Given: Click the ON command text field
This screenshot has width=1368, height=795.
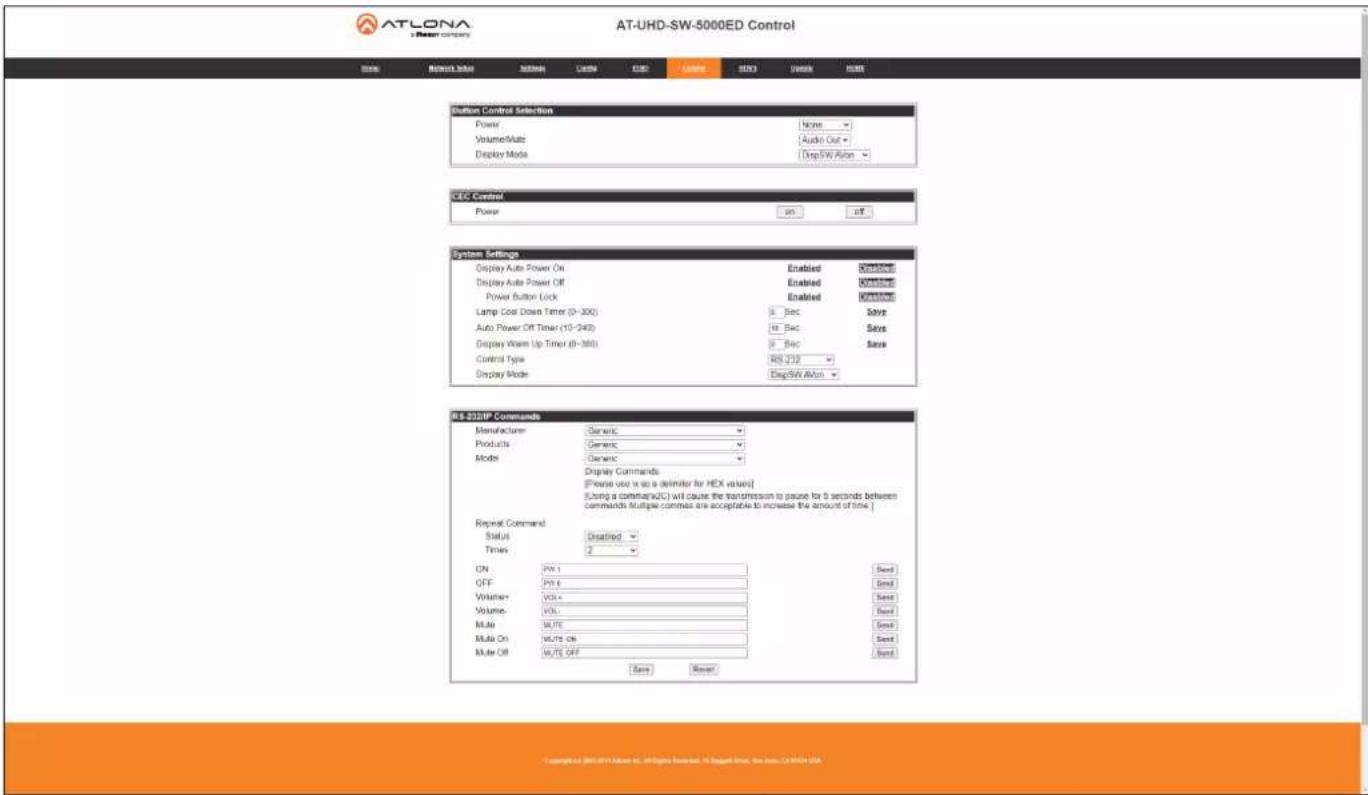Looking at the screenshot, I should [644, 570].
